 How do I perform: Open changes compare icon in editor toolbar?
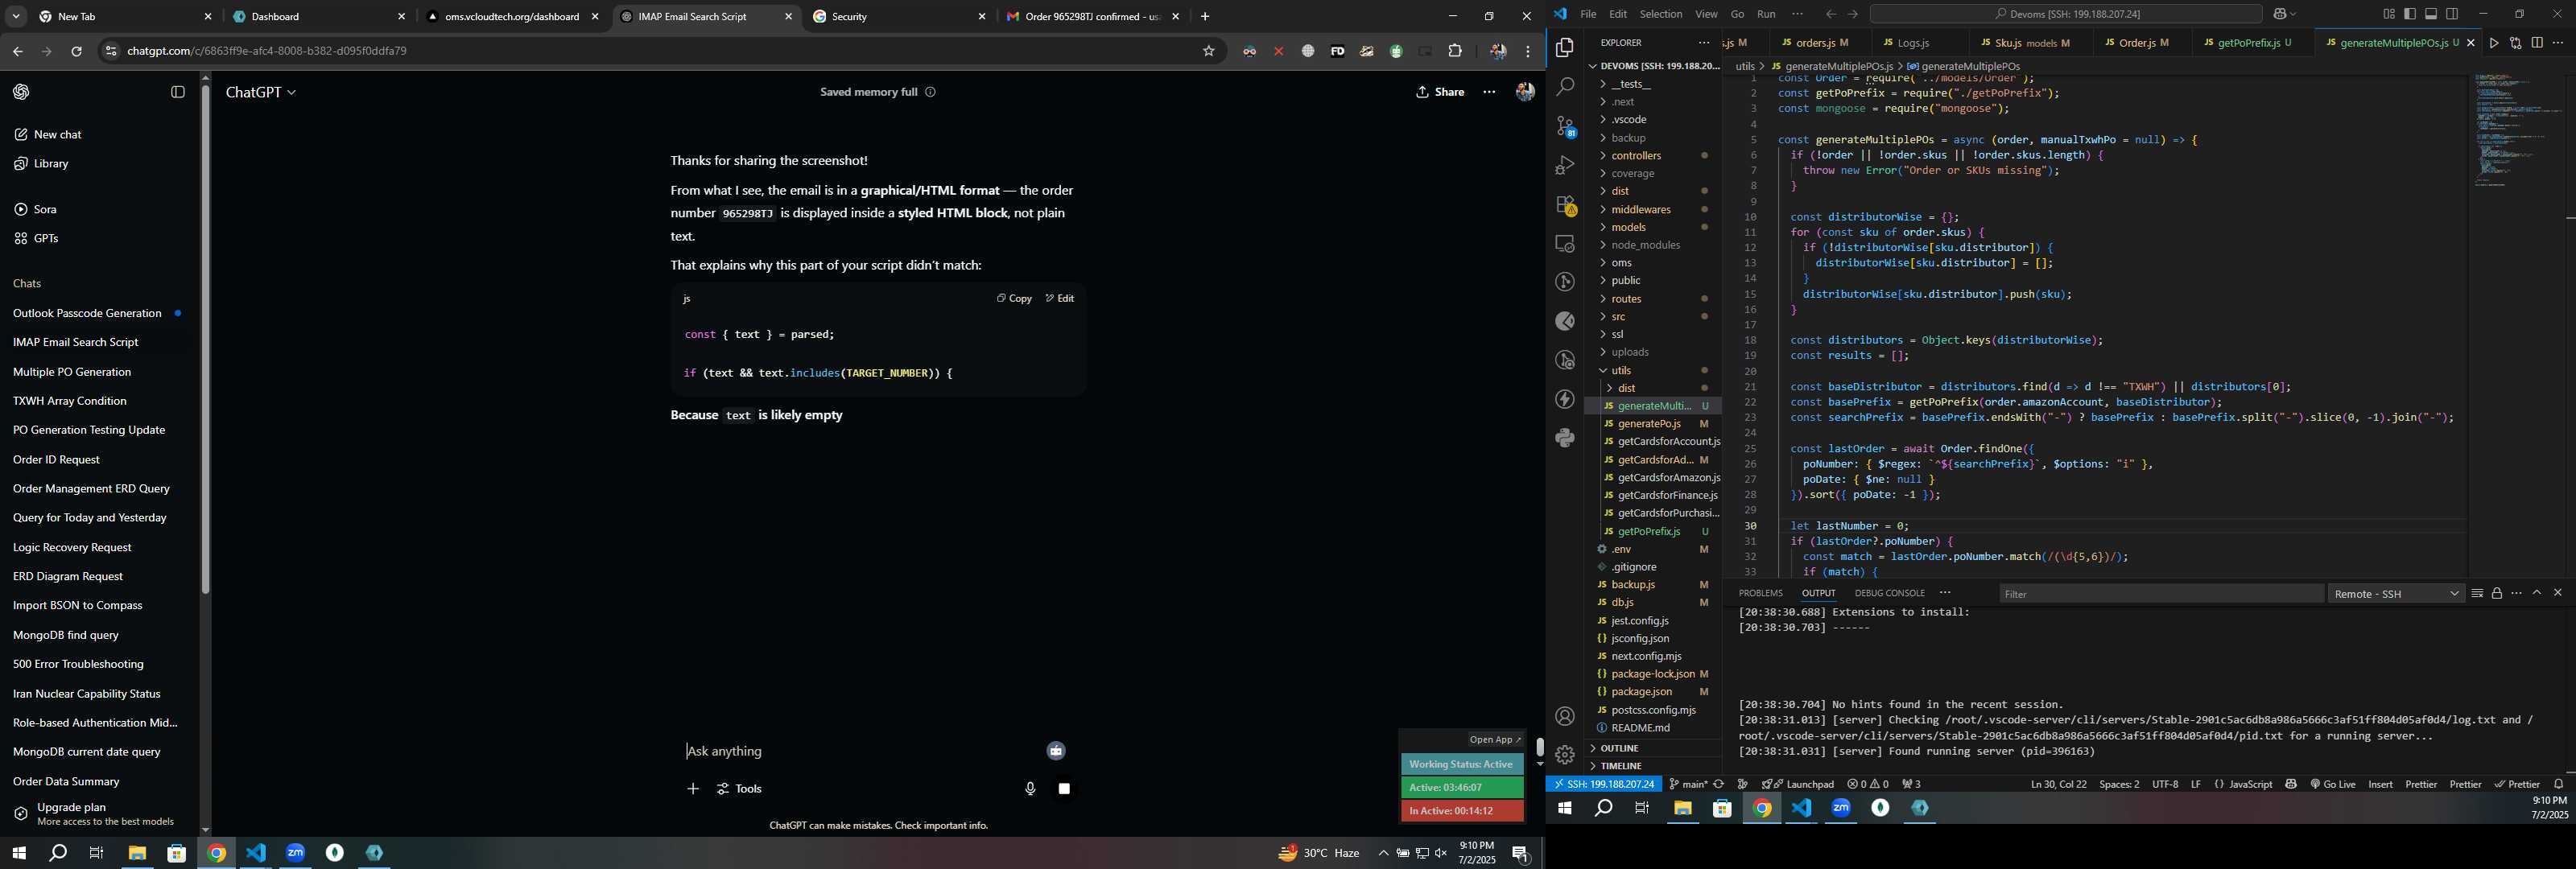2515,43
